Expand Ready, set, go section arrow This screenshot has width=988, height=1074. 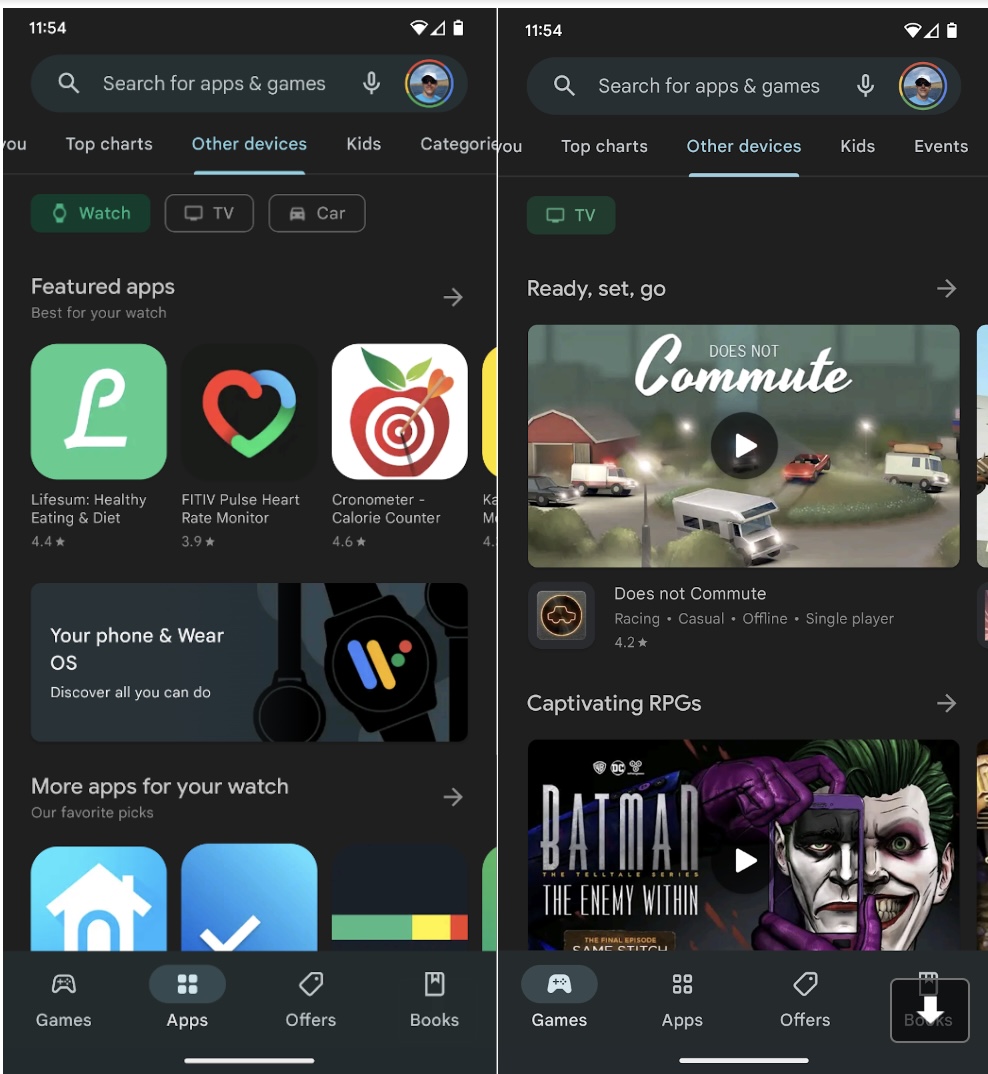click(x=947, y=288)
